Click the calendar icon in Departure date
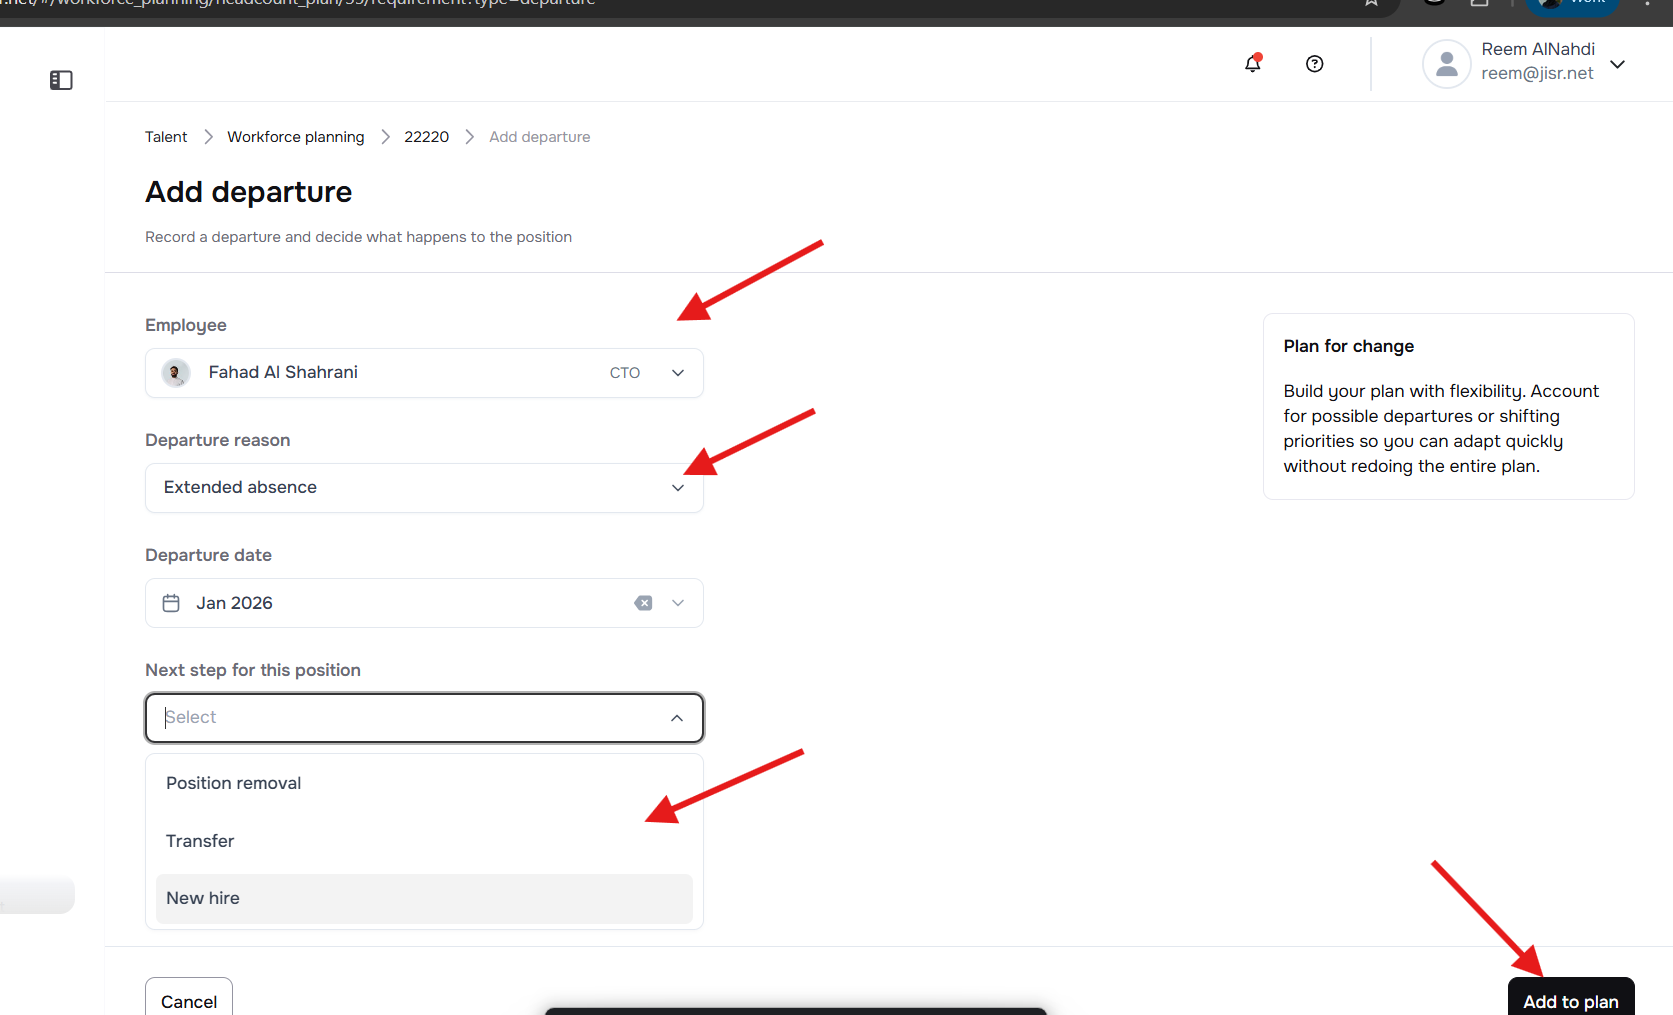 [x=171, y=603]
